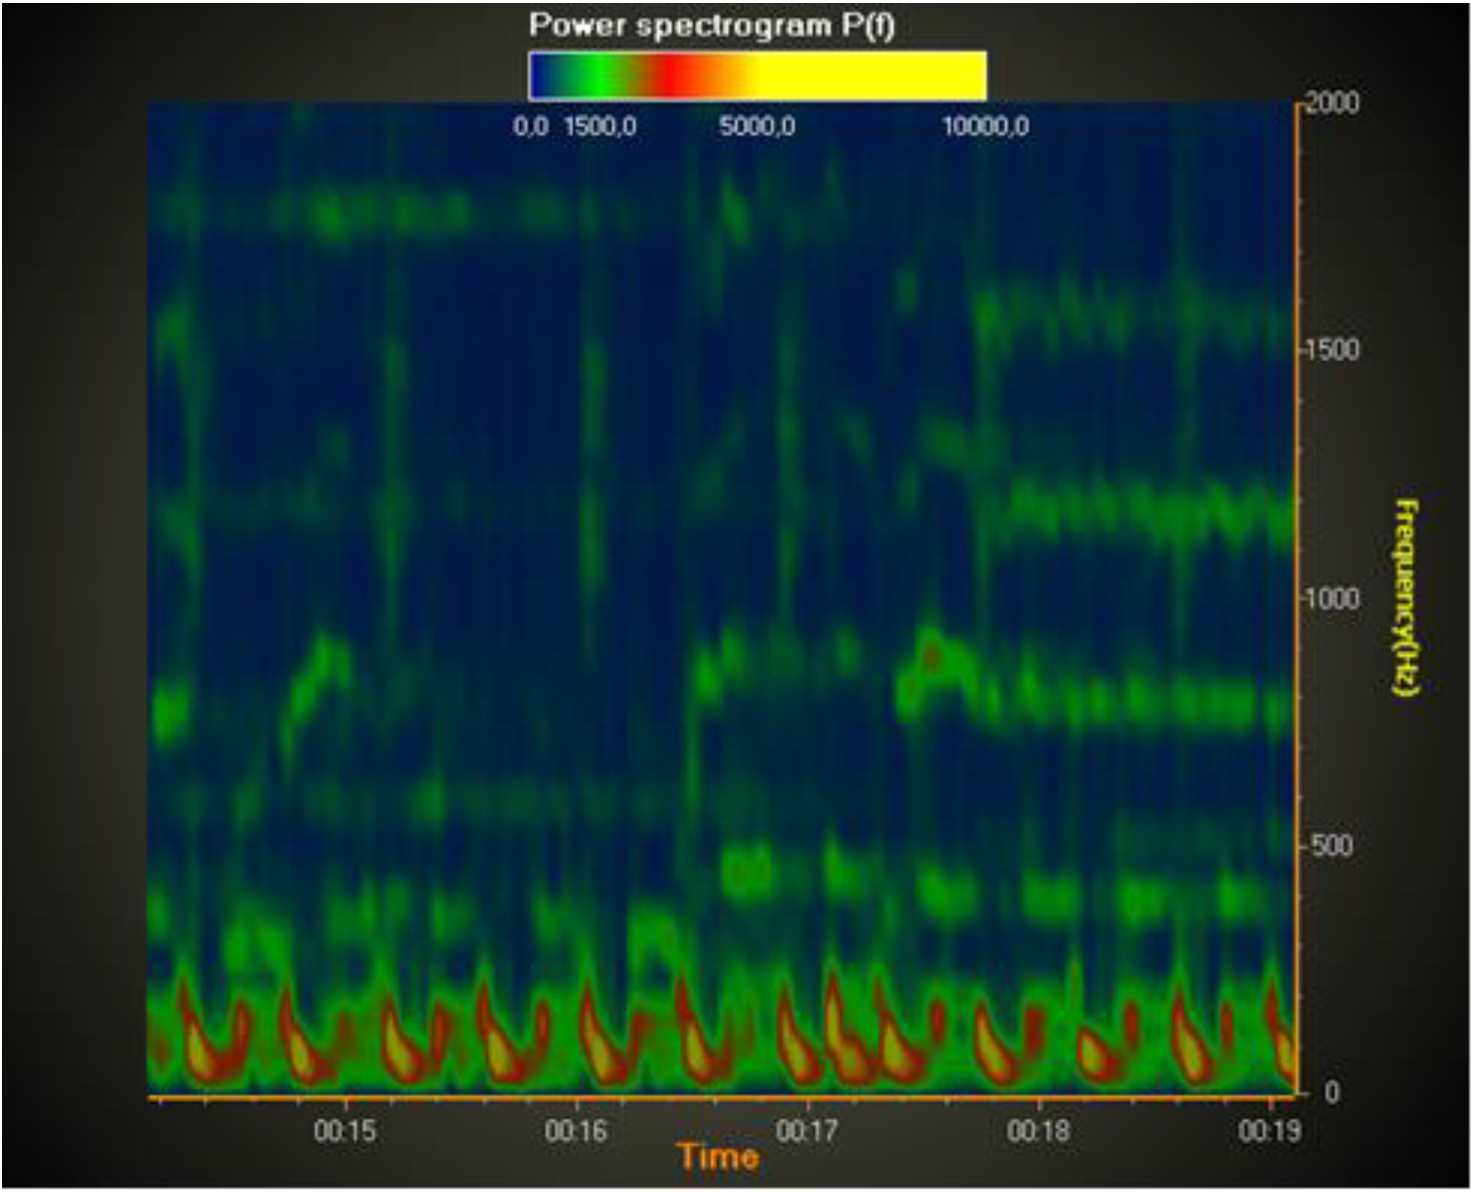The height and width of the screenshot is (1194, 1476).
Task: Select the 0,0 color scale label
Action: [531, 127]
